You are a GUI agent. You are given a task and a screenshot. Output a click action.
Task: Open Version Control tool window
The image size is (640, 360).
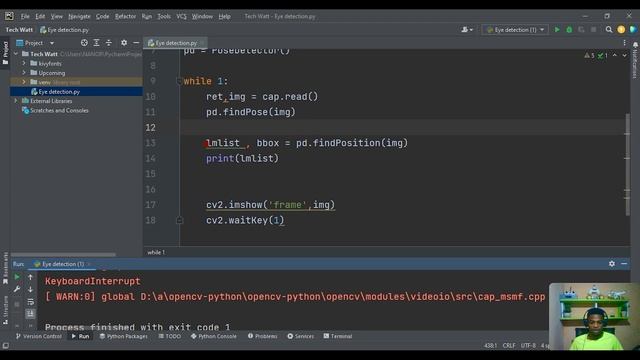coord(39,336)
